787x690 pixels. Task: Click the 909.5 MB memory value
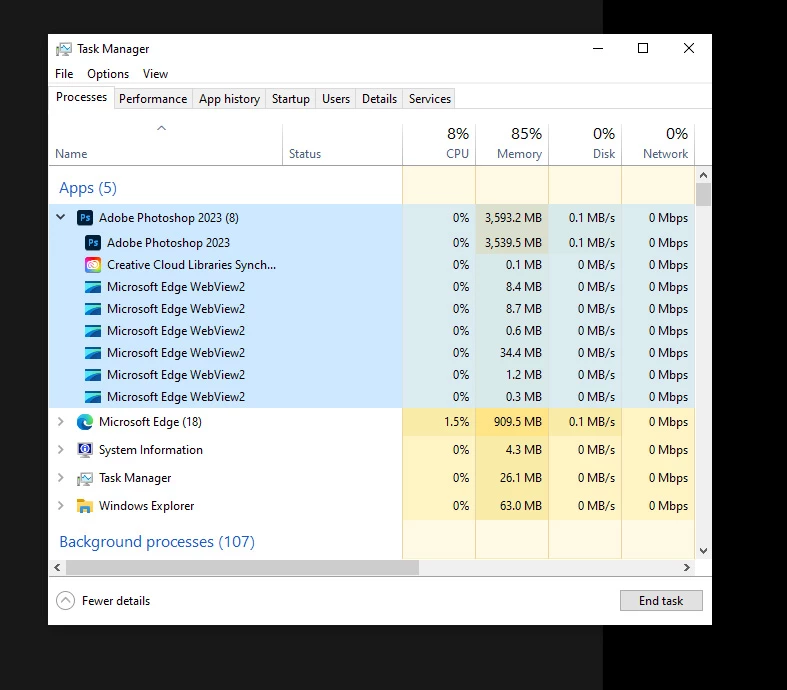517,422
